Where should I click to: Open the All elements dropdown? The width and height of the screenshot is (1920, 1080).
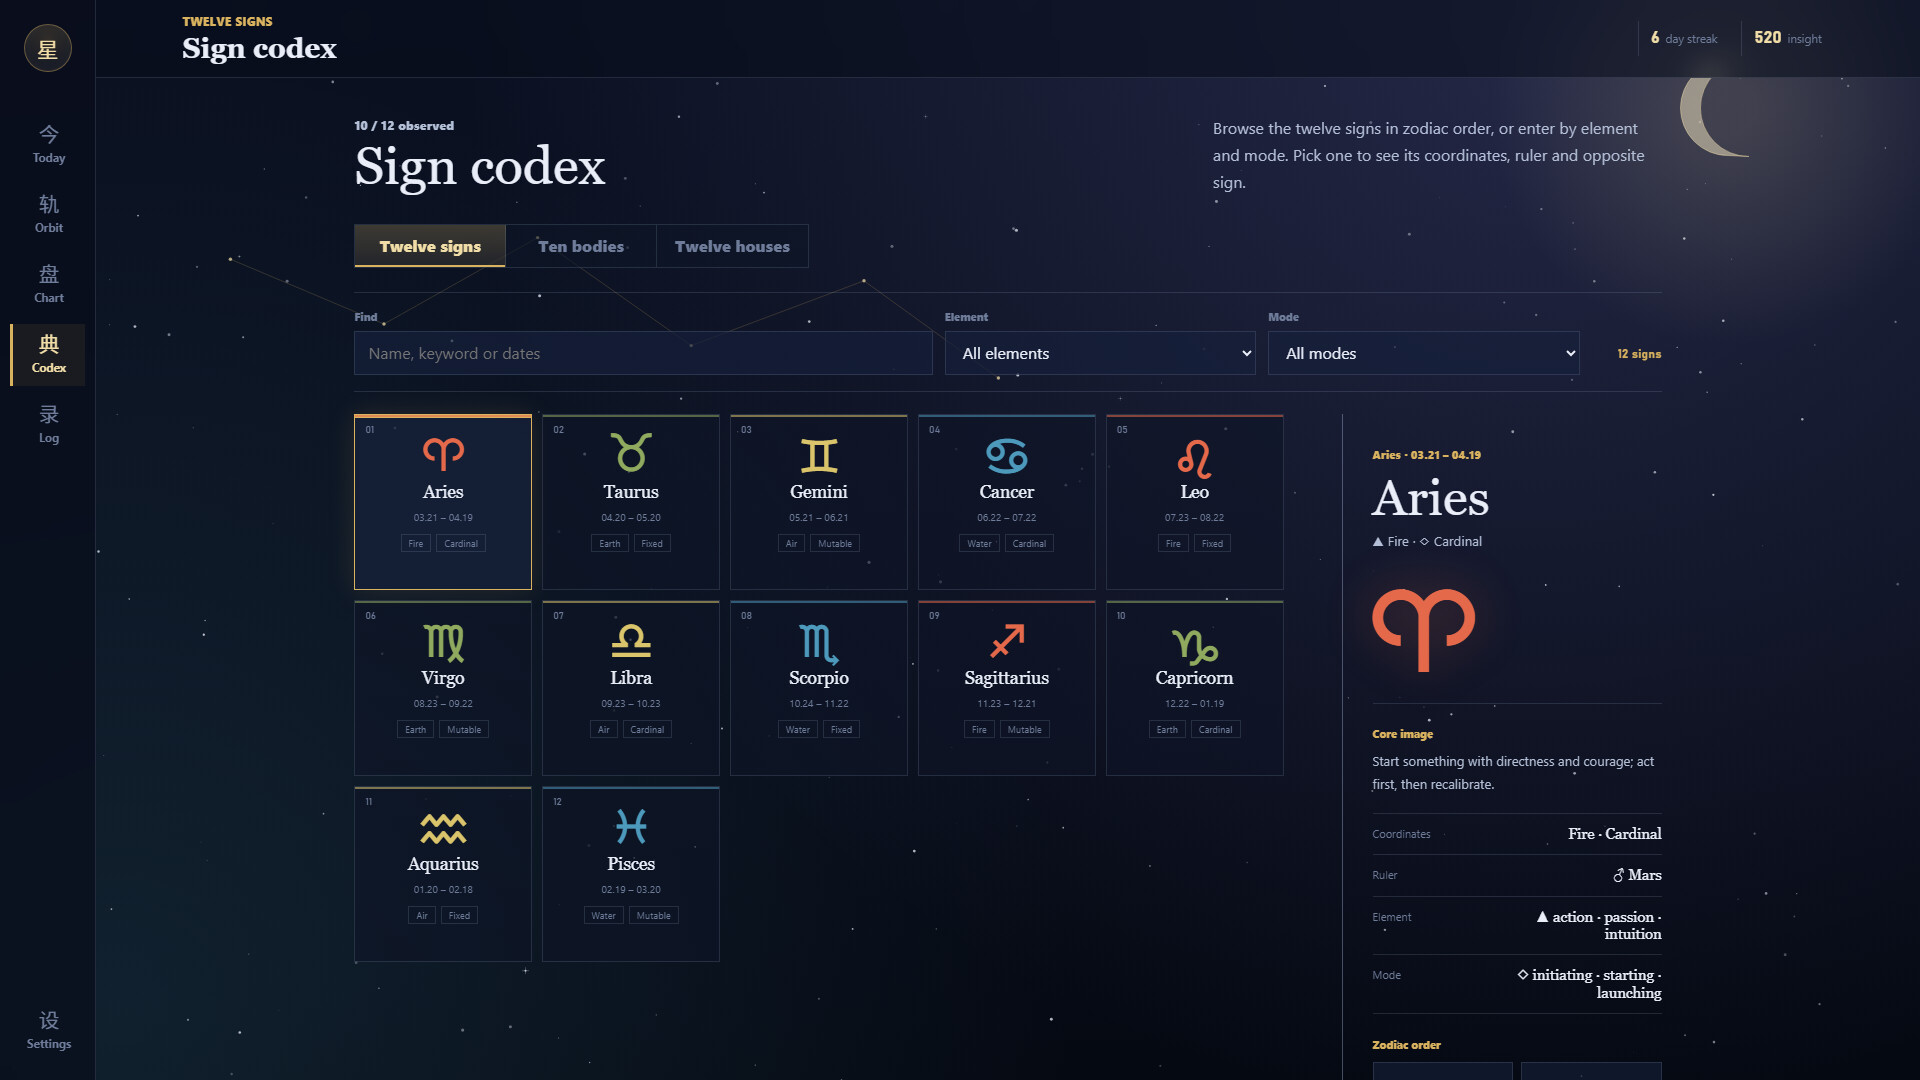(x=1100, y=353)
